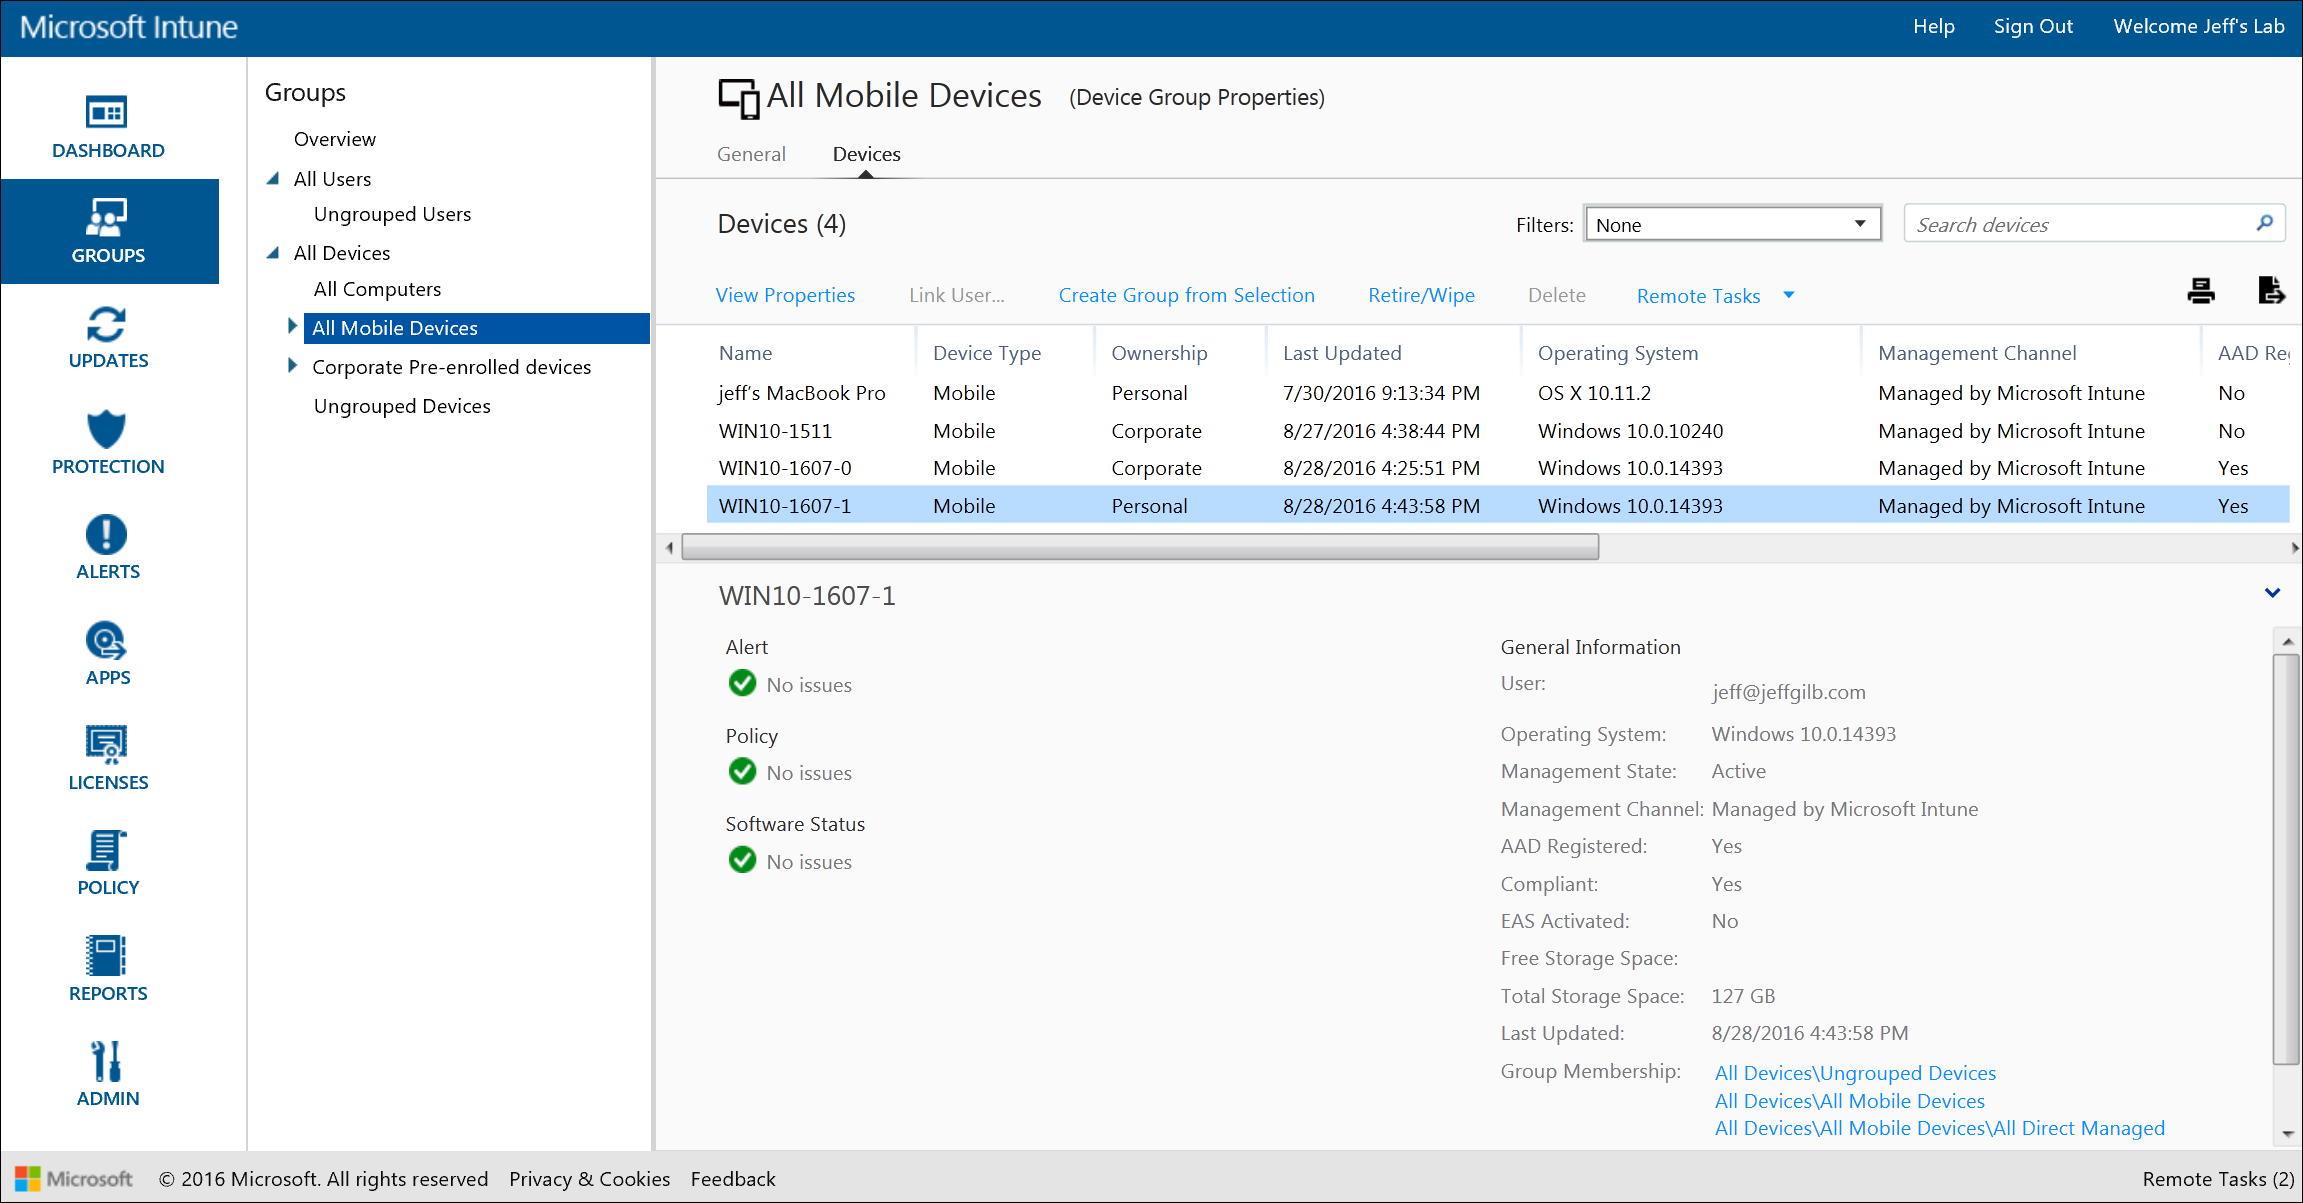Select Overview in Groups tree
Viewport: 2303px width, 1203px height.
coord(335,139)
